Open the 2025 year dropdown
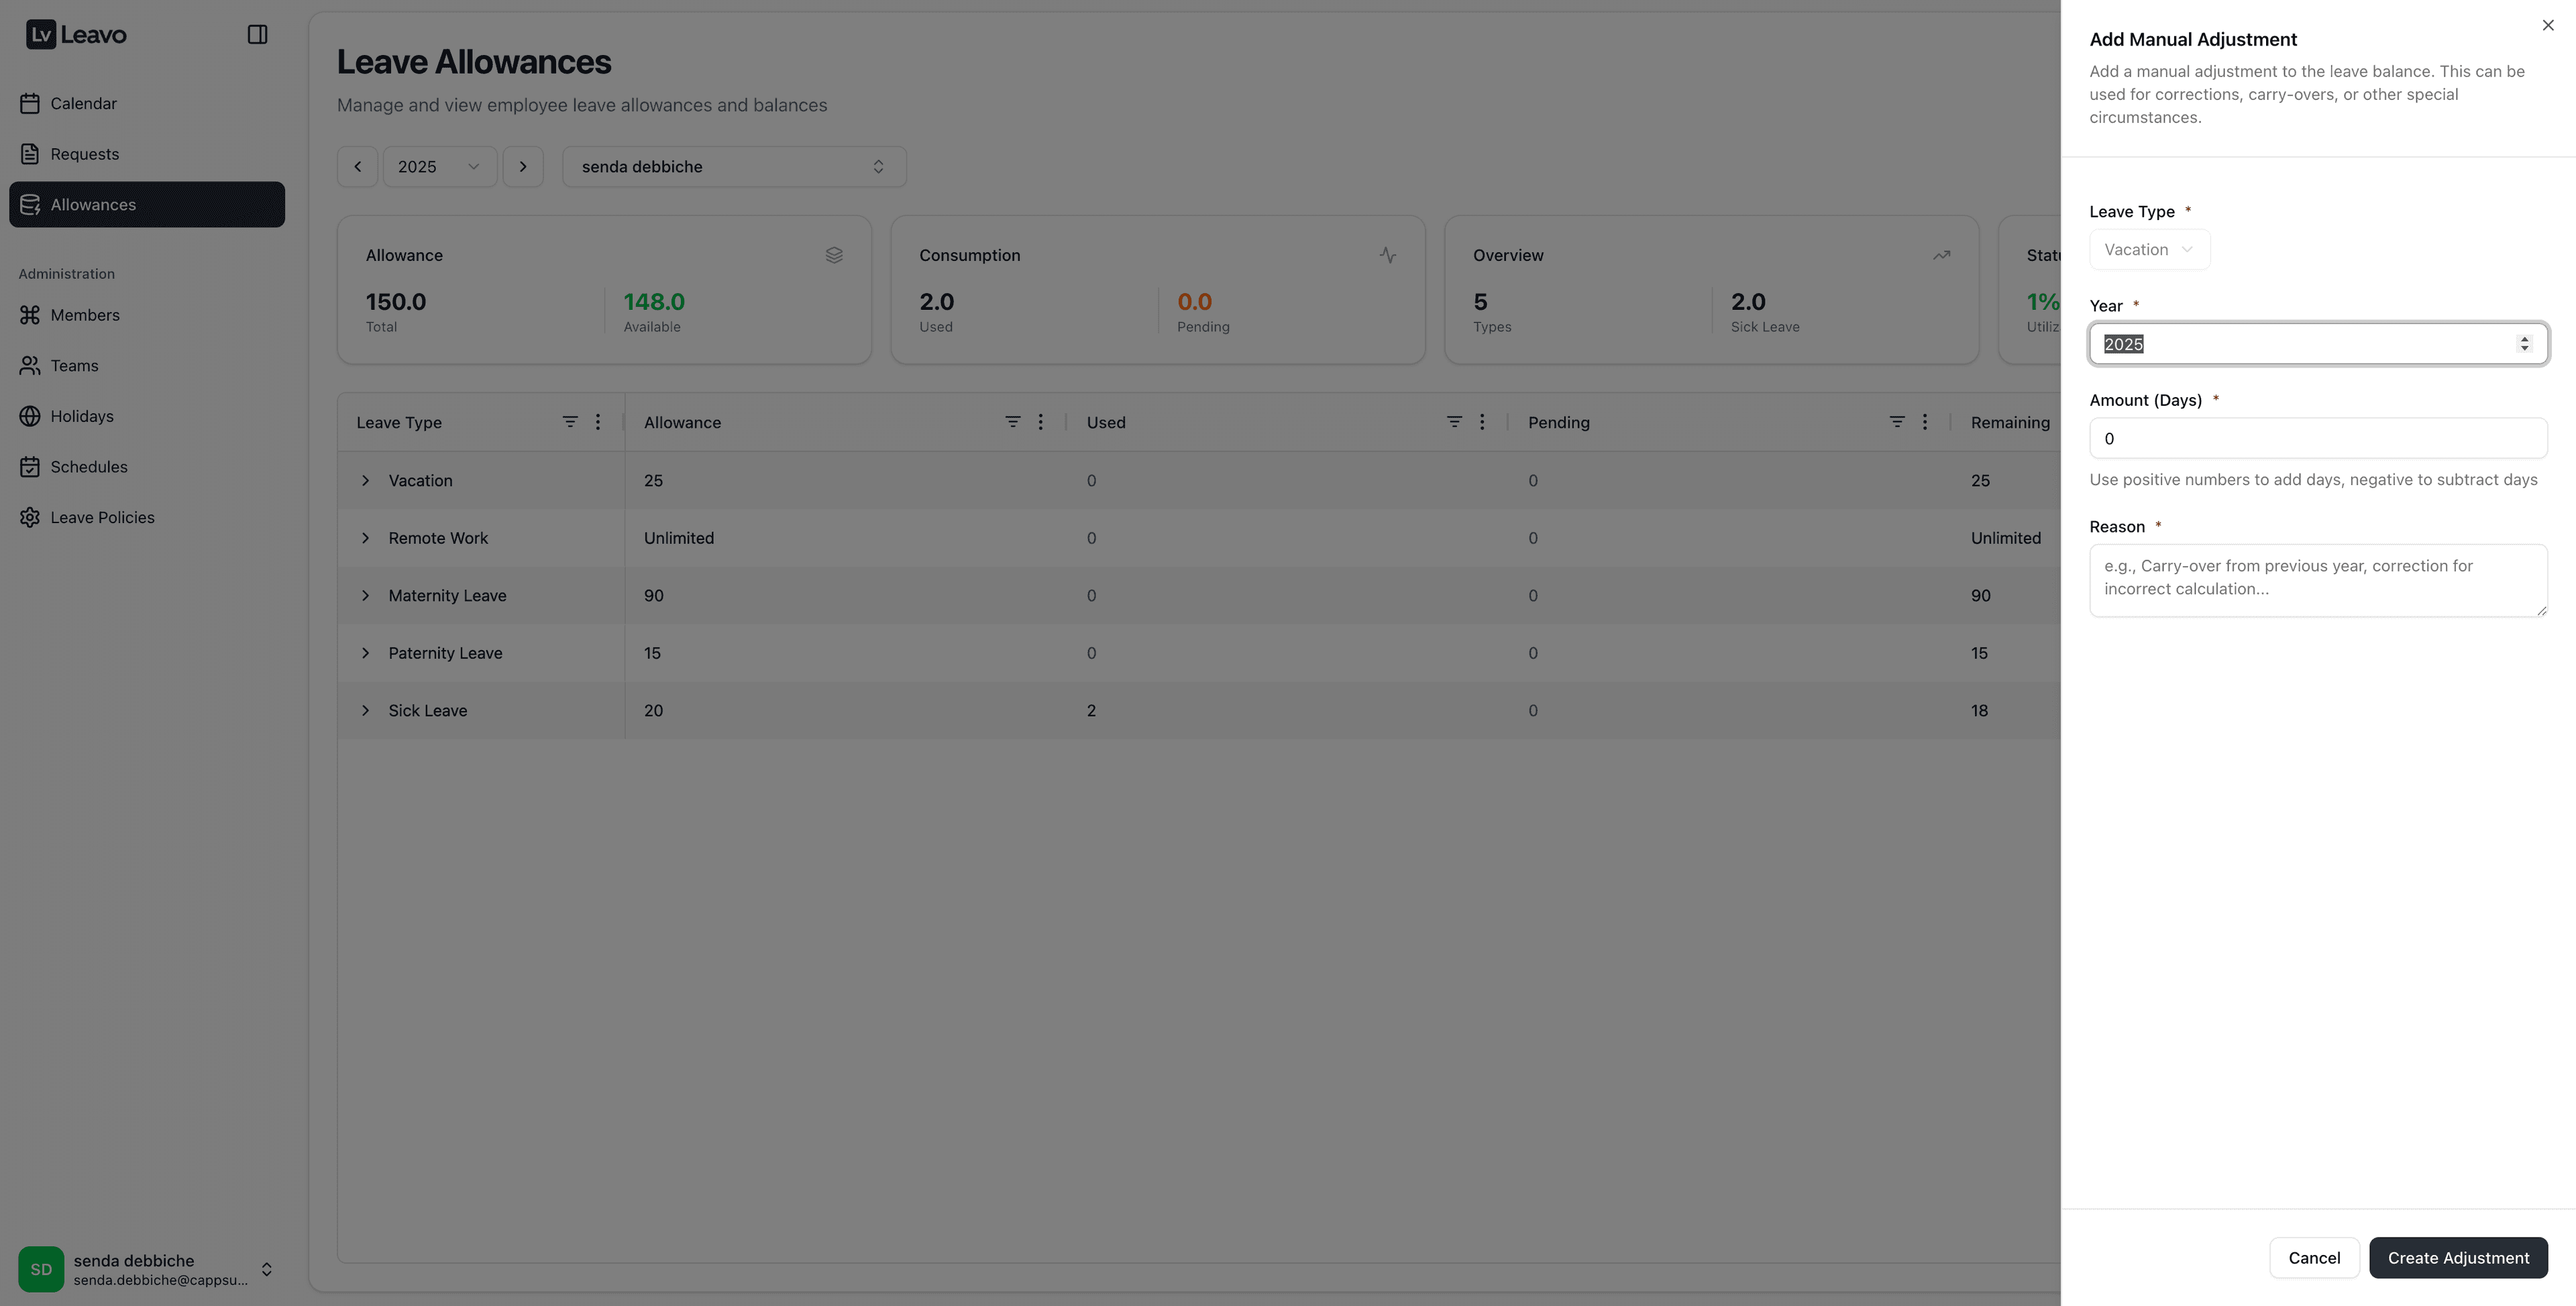2576x1306 pixels. coord(439,167)
